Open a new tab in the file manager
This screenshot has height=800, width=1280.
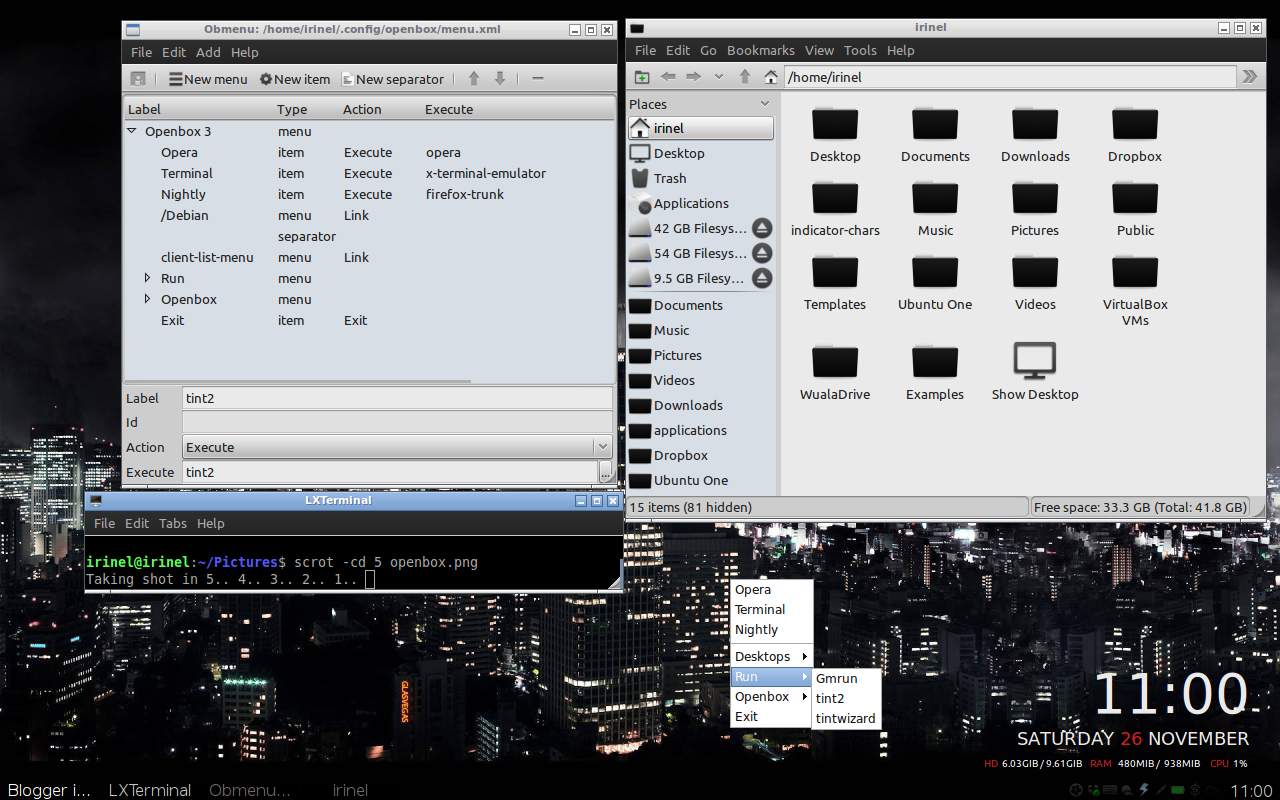point(641,76)
